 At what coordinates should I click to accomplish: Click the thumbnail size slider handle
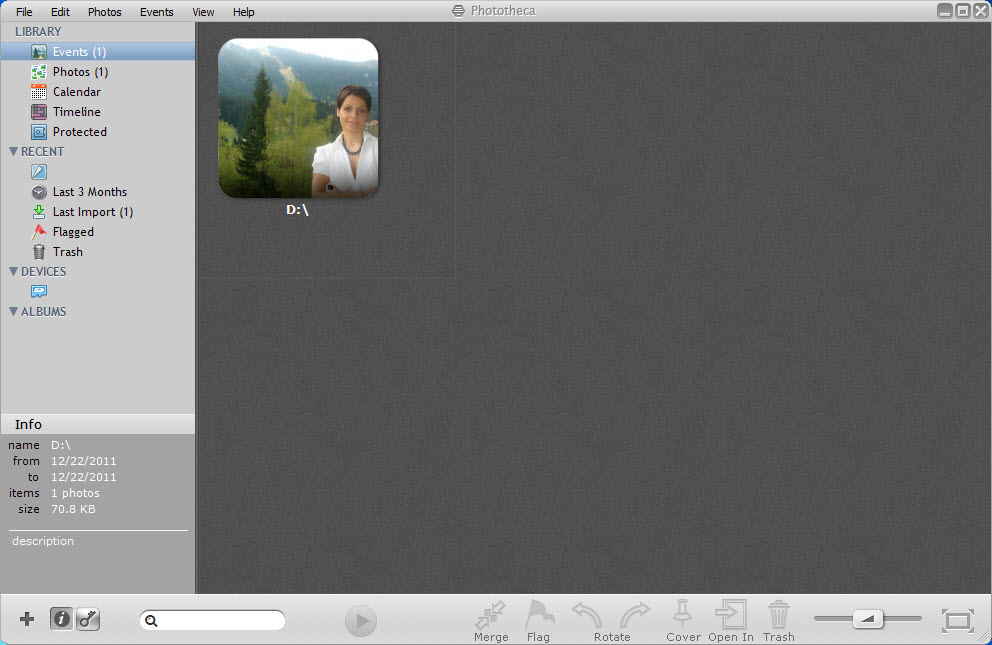pyautogui.click(x=867, y=618)
